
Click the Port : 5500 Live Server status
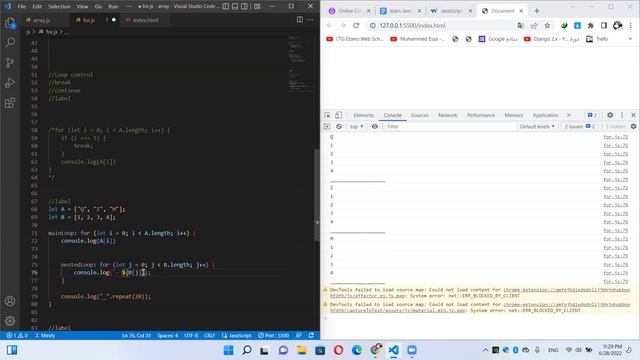[273, 336]
